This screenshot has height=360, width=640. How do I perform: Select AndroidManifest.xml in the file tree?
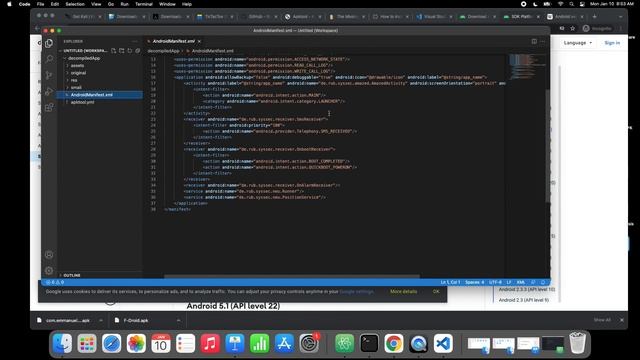(x=100, y=95)
